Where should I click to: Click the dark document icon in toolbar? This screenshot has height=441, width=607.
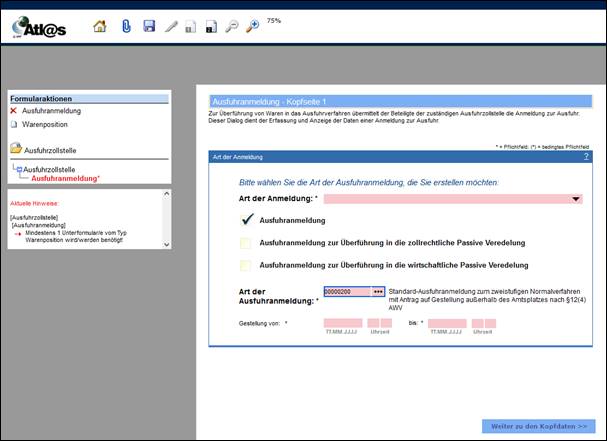(x=211, y=27)
